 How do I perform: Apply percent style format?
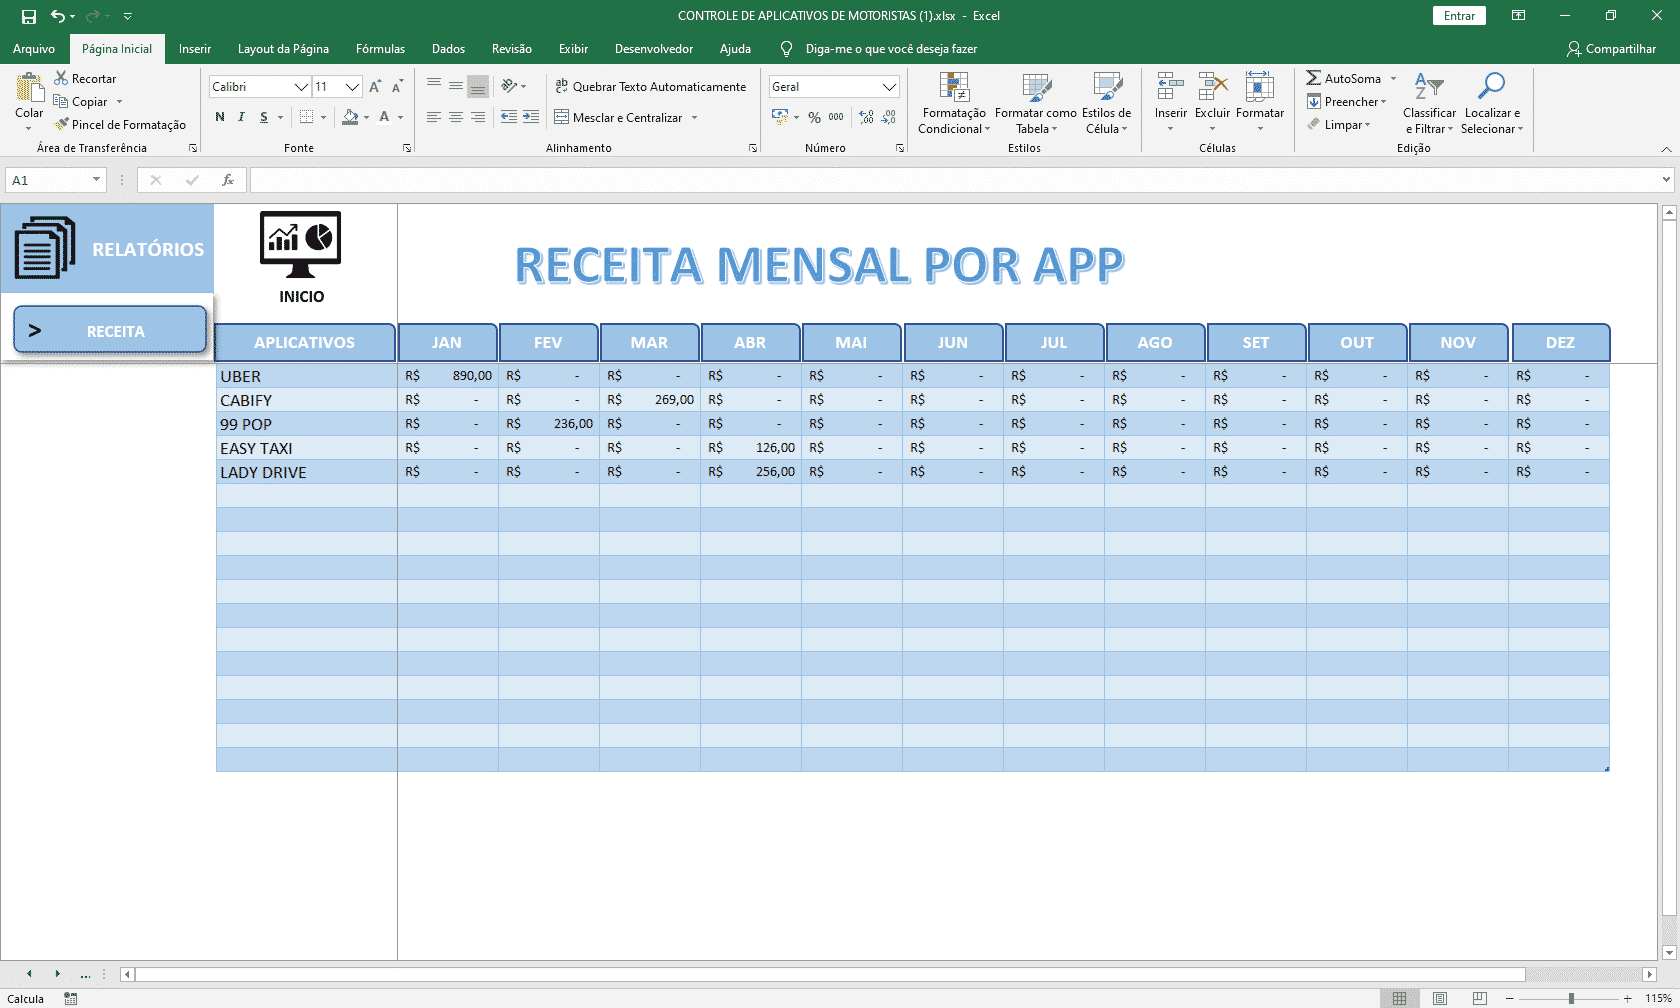(x=815, y=117)
